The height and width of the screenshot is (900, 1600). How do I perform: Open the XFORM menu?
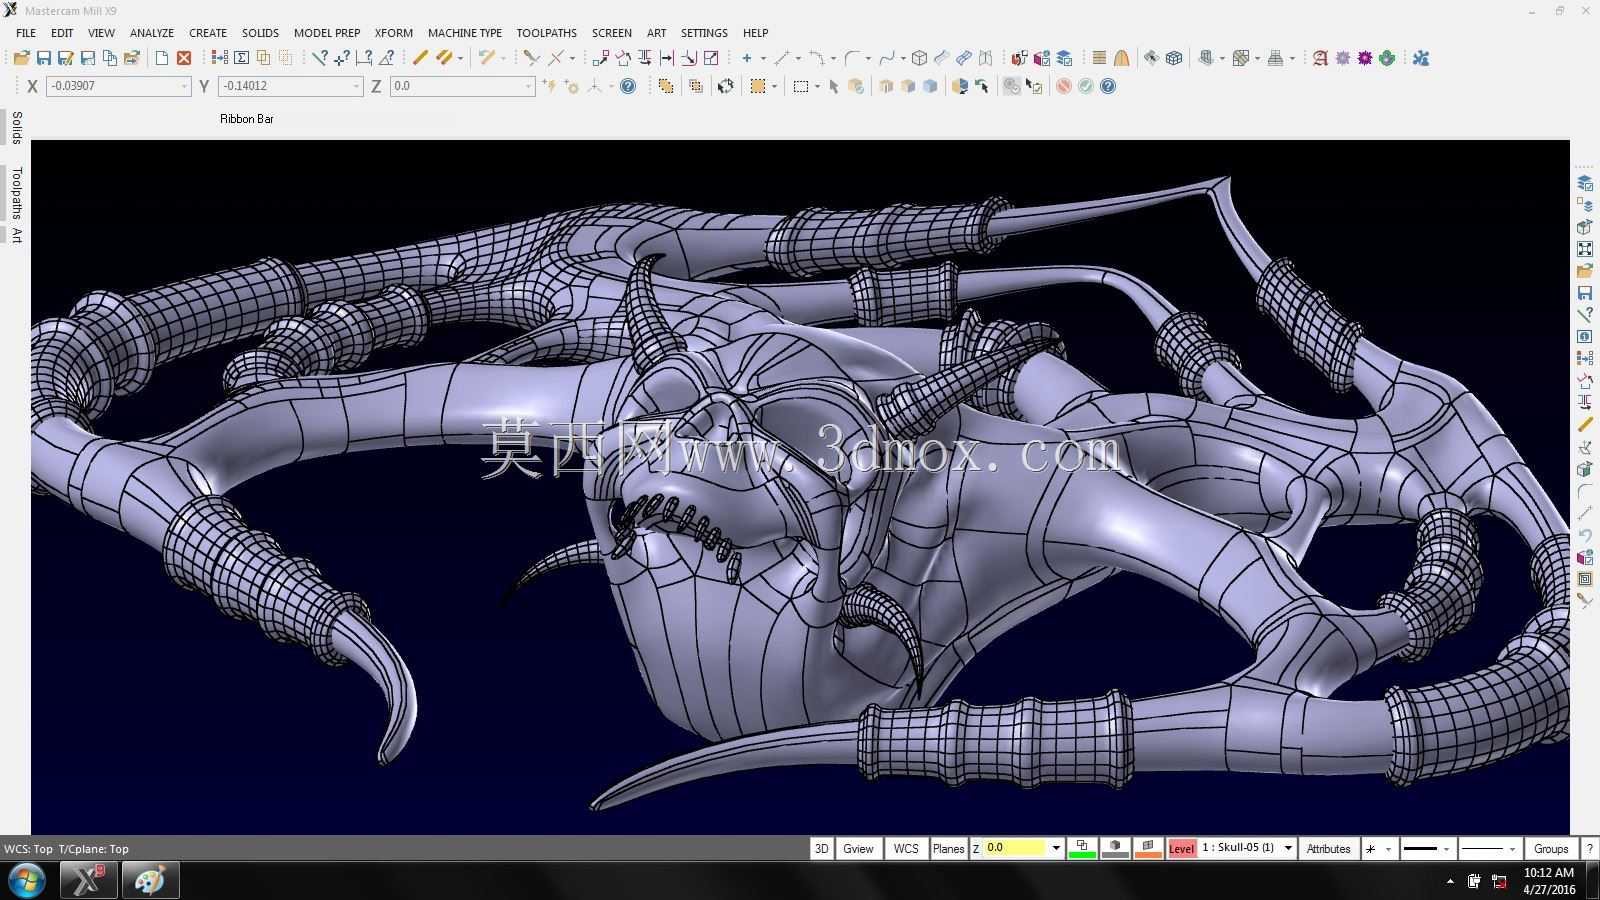point(394,33)
